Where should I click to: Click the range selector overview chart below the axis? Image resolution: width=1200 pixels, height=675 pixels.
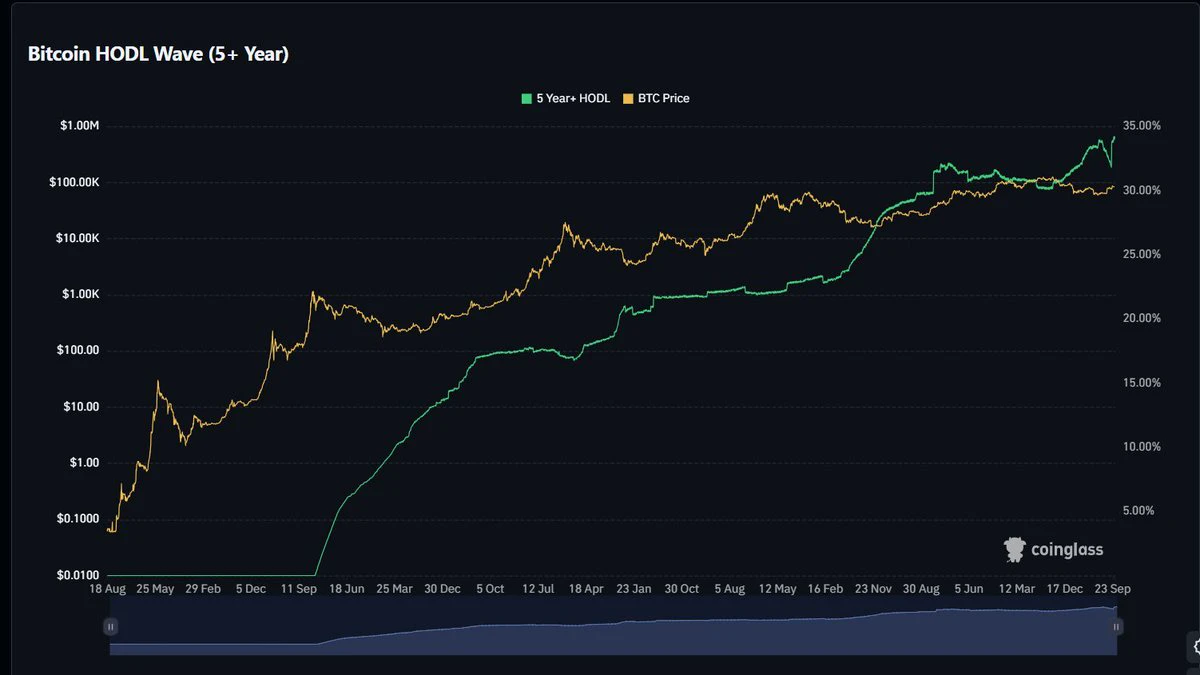613,630
